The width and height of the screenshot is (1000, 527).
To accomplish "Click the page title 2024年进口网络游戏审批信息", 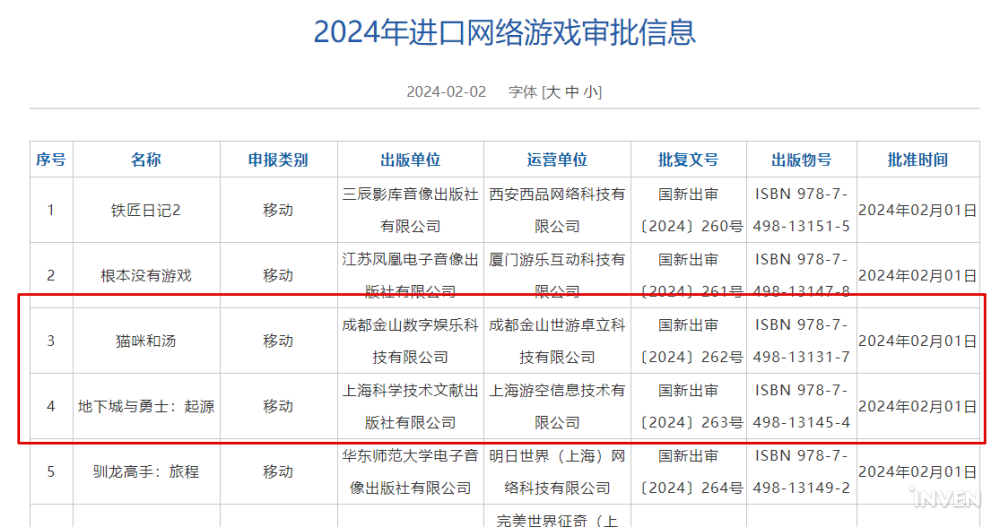I will pyautogui.click(x=504, y=32).
